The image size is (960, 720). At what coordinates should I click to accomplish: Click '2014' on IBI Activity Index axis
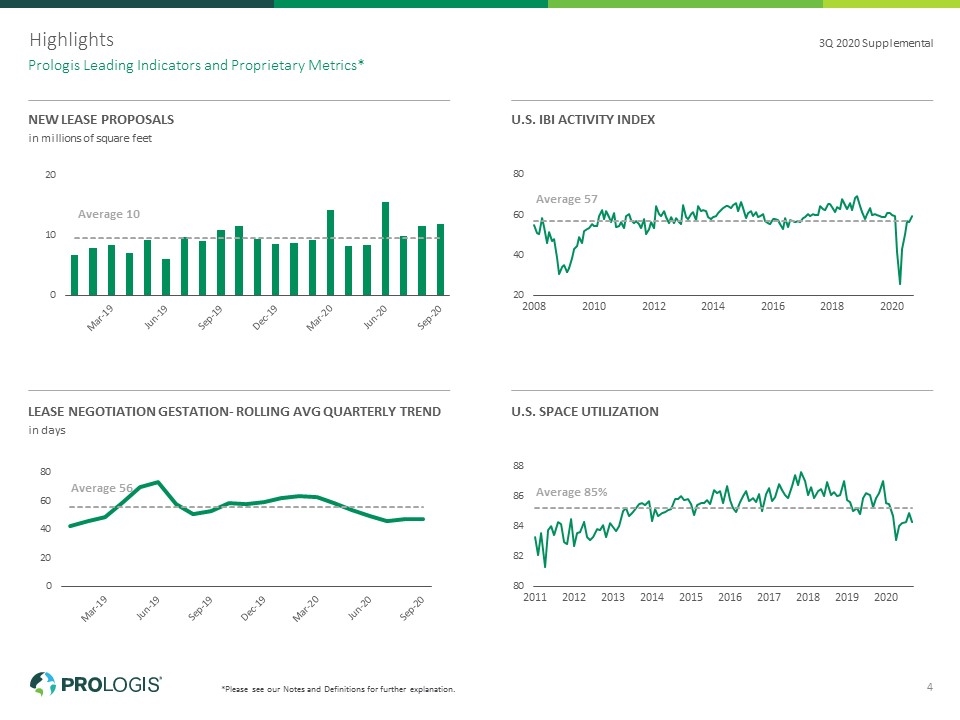tap(713, 306)
